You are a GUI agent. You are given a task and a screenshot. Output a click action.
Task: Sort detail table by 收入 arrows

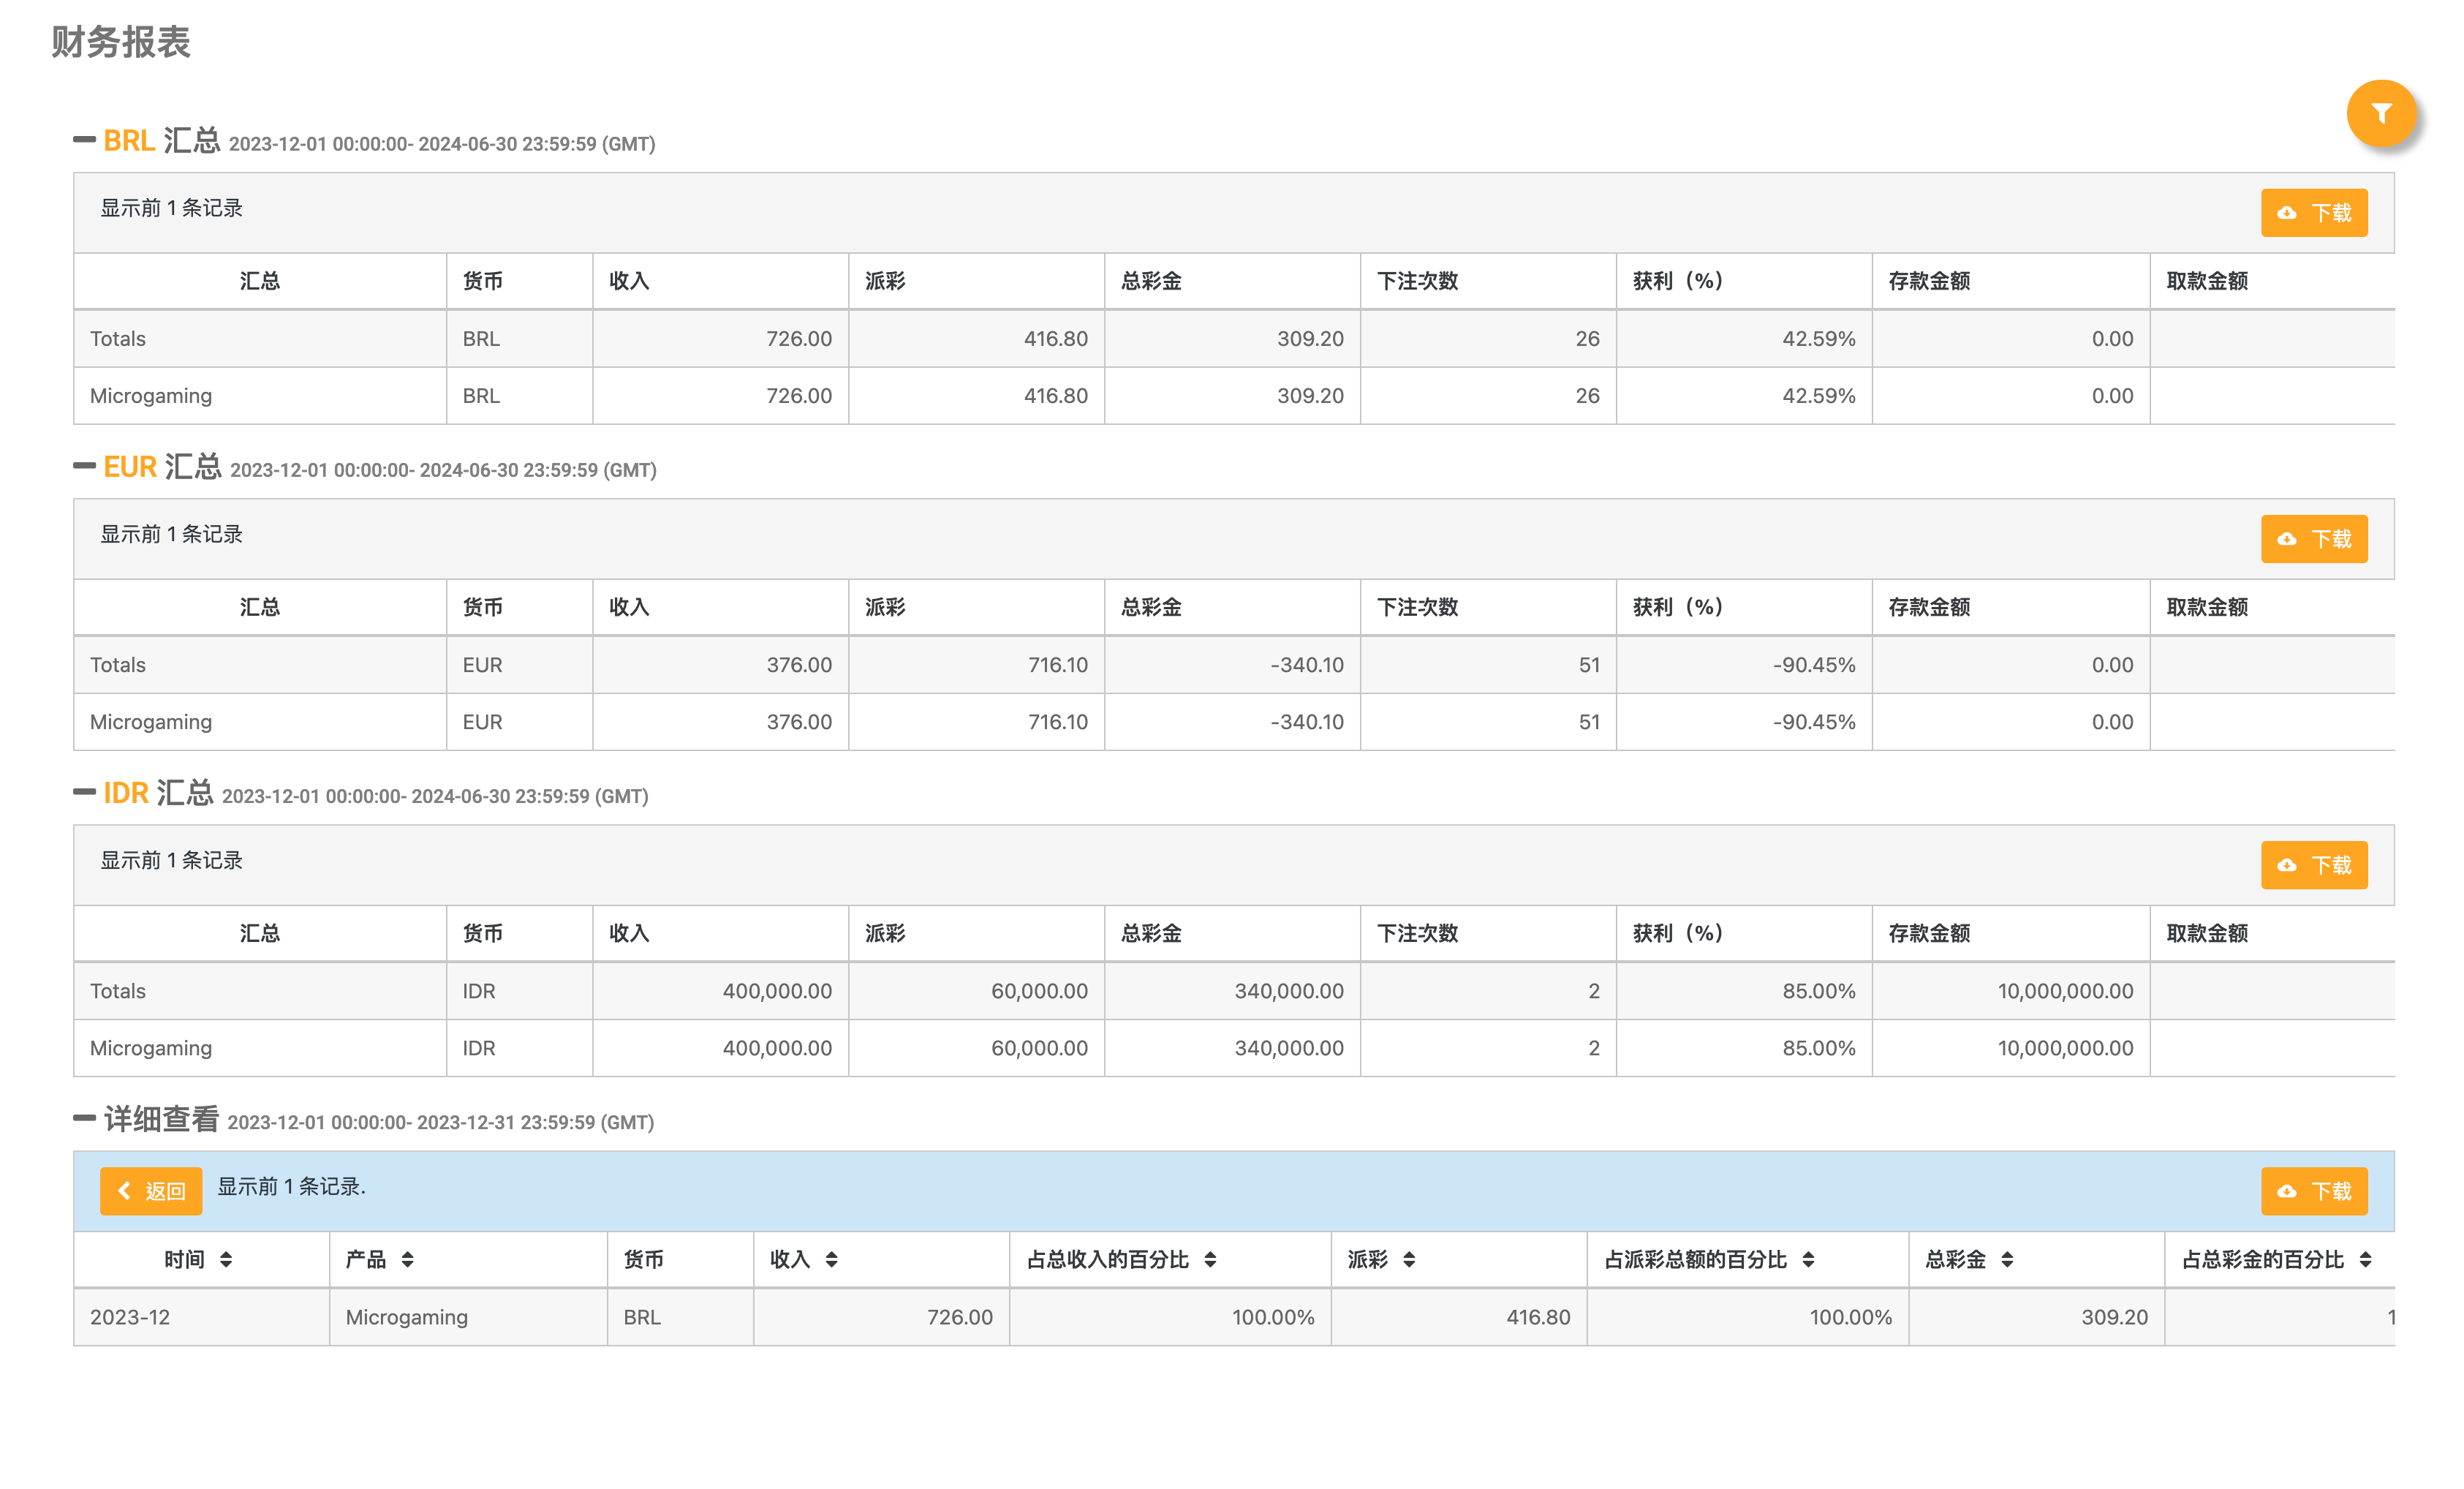[831, 1260]
